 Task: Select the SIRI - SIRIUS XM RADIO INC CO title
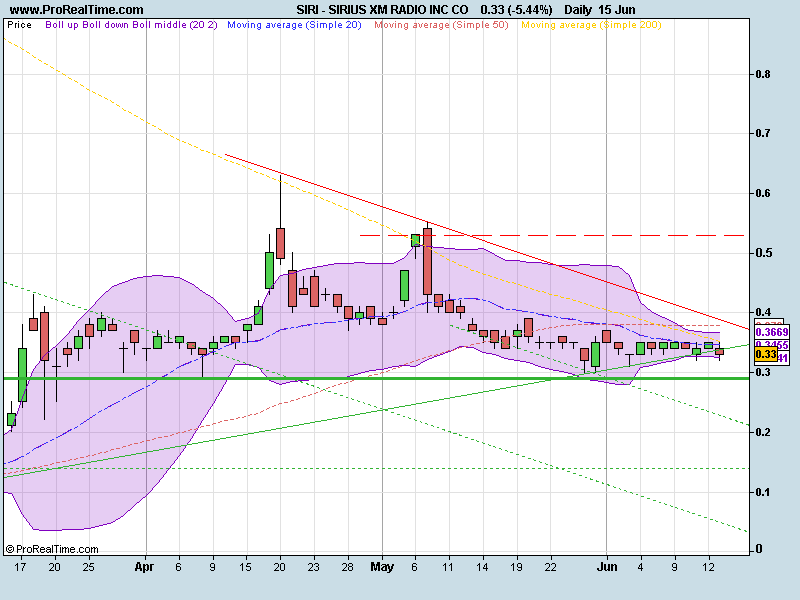[x=382, y=10]
